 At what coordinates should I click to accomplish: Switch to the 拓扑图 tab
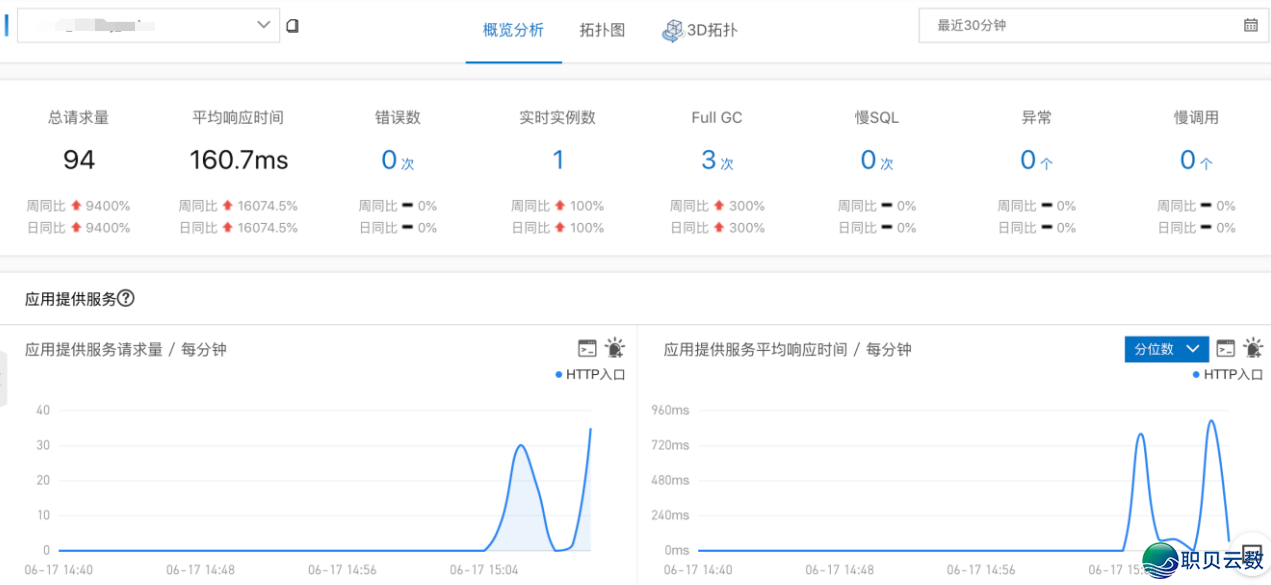pos(602,30)
